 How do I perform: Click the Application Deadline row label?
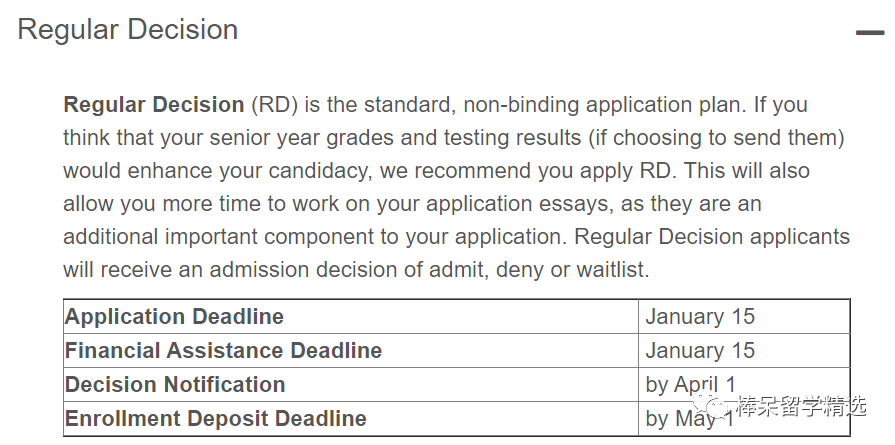[175, 317]
